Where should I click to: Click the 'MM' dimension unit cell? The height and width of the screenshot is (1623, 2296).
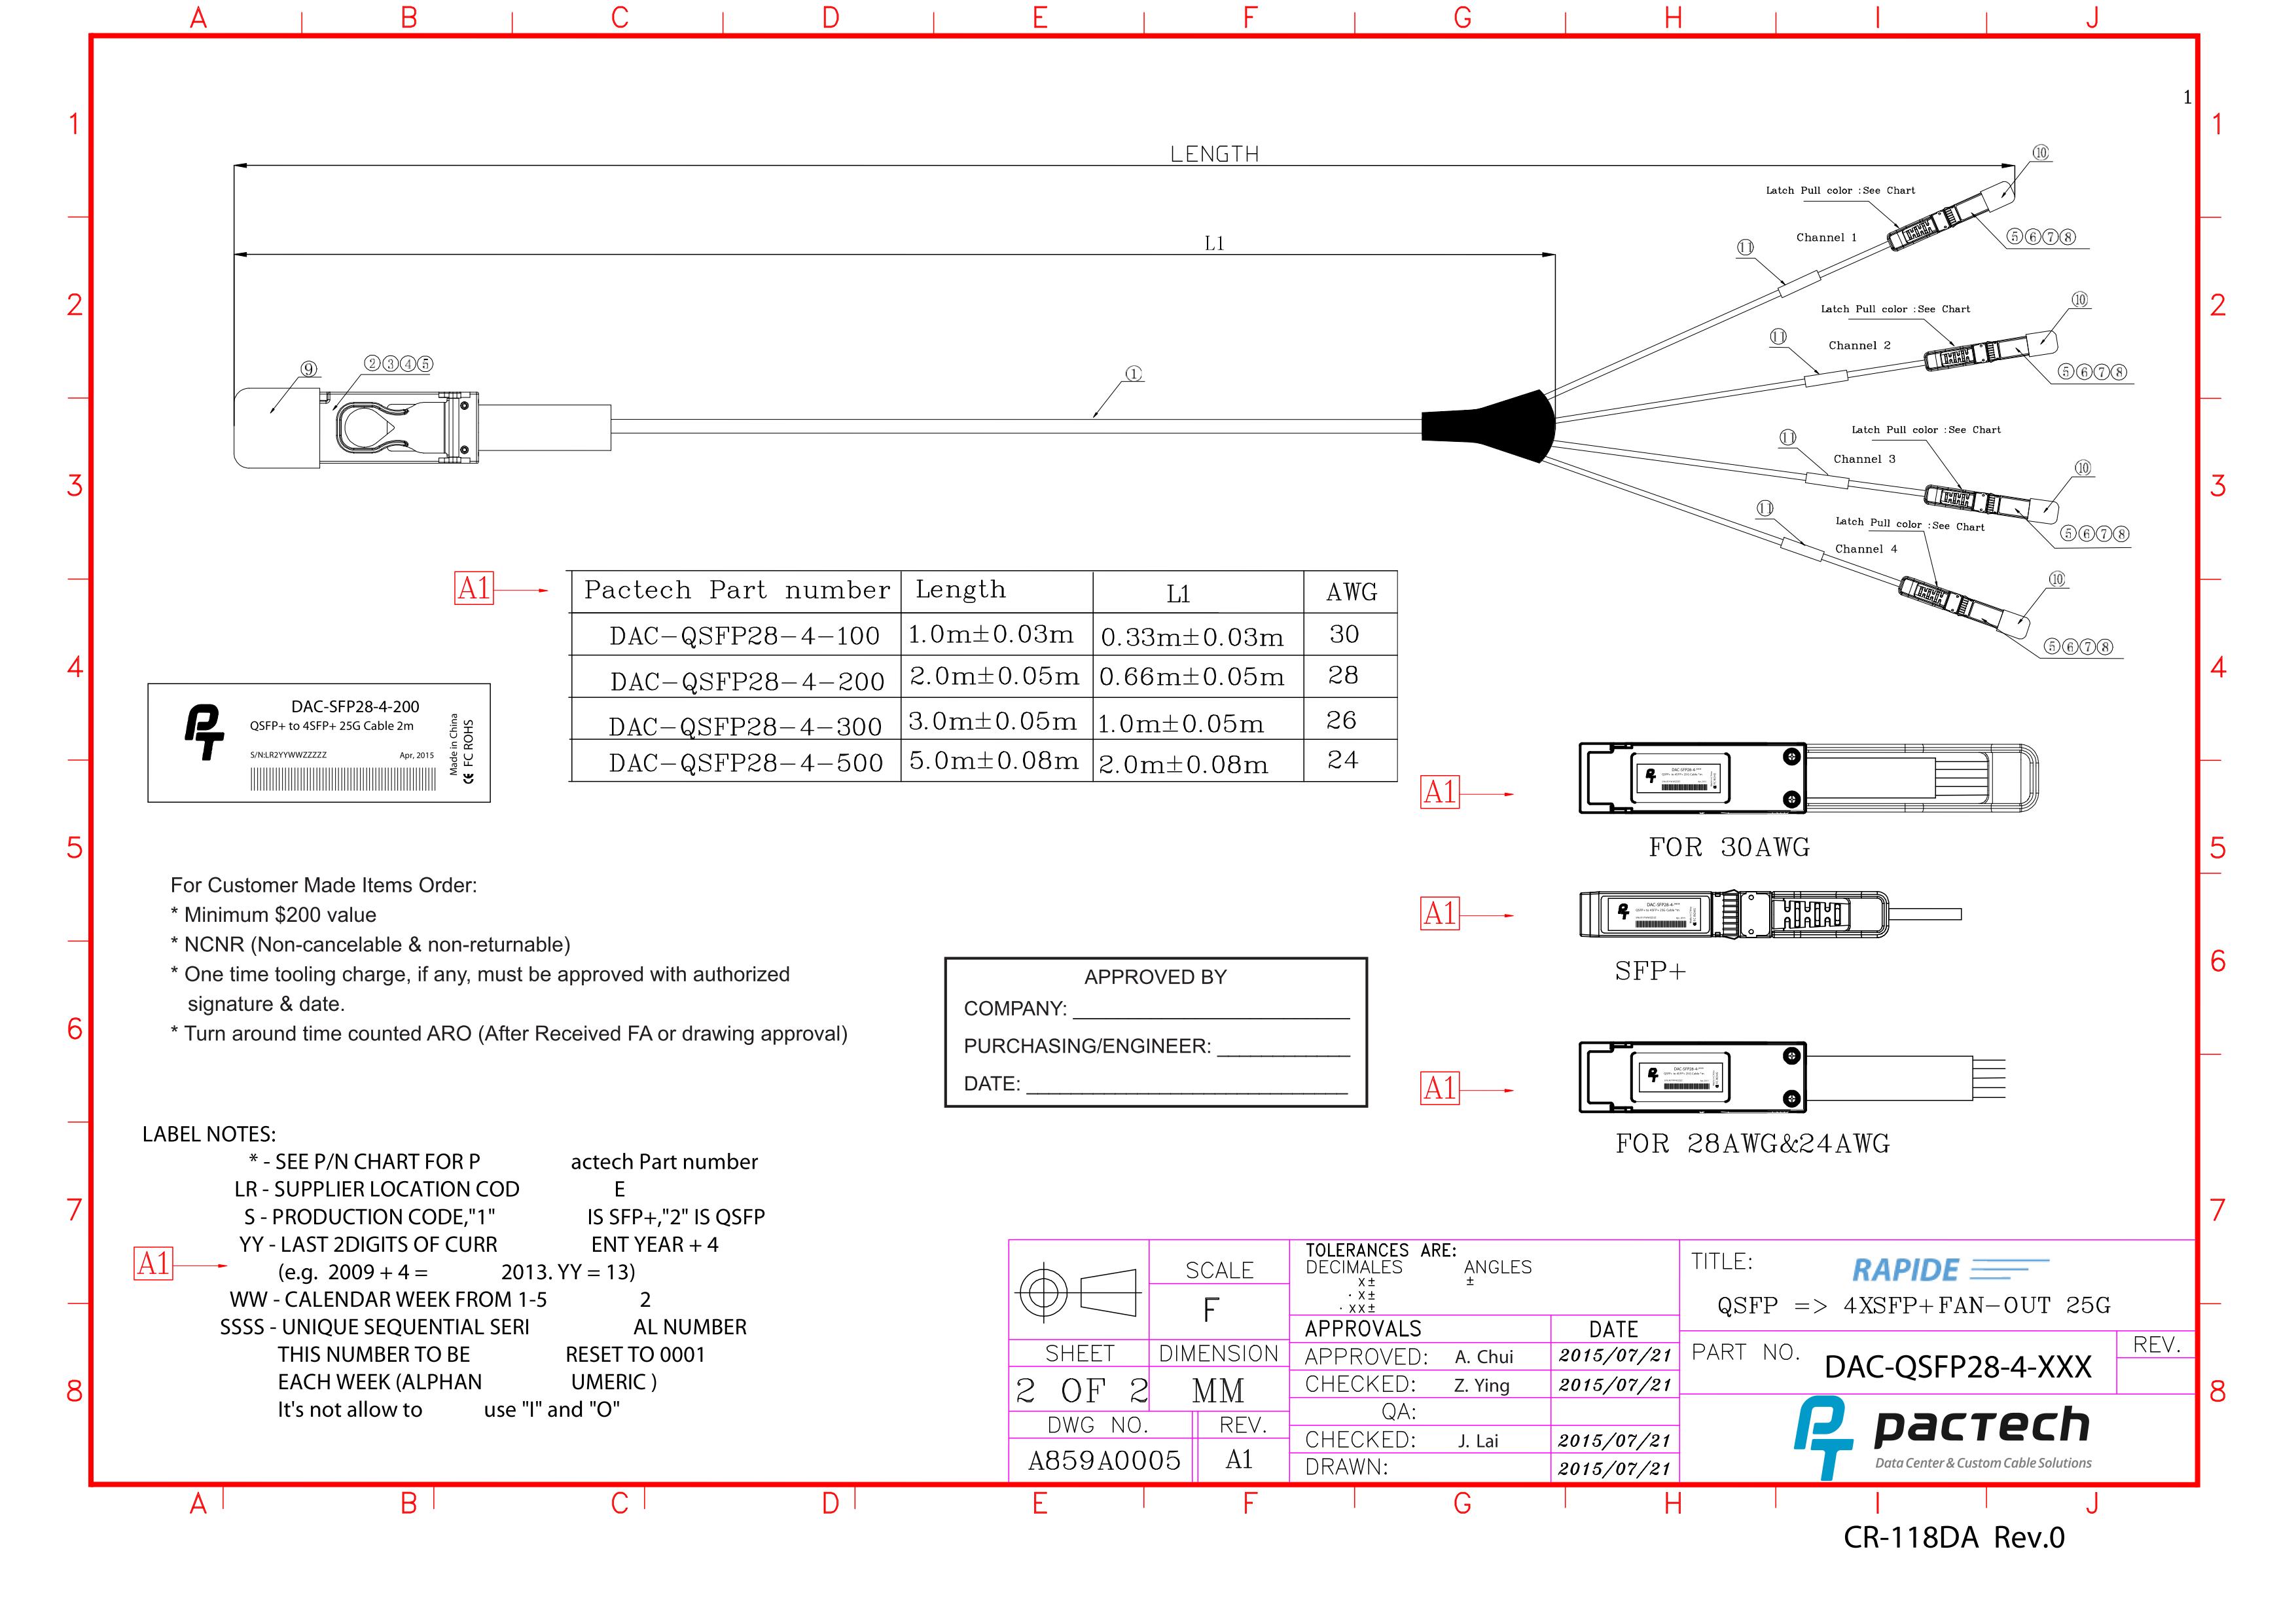point(1218,1391)
